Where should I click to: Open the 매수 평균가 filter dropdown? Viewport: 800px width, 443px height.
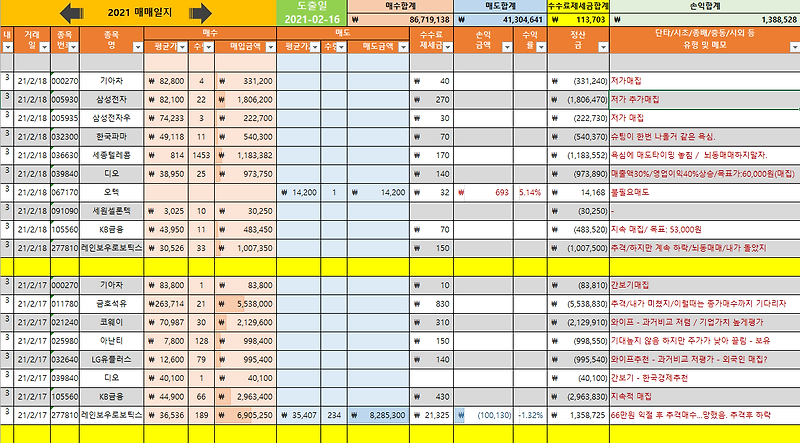pos(182,47)
